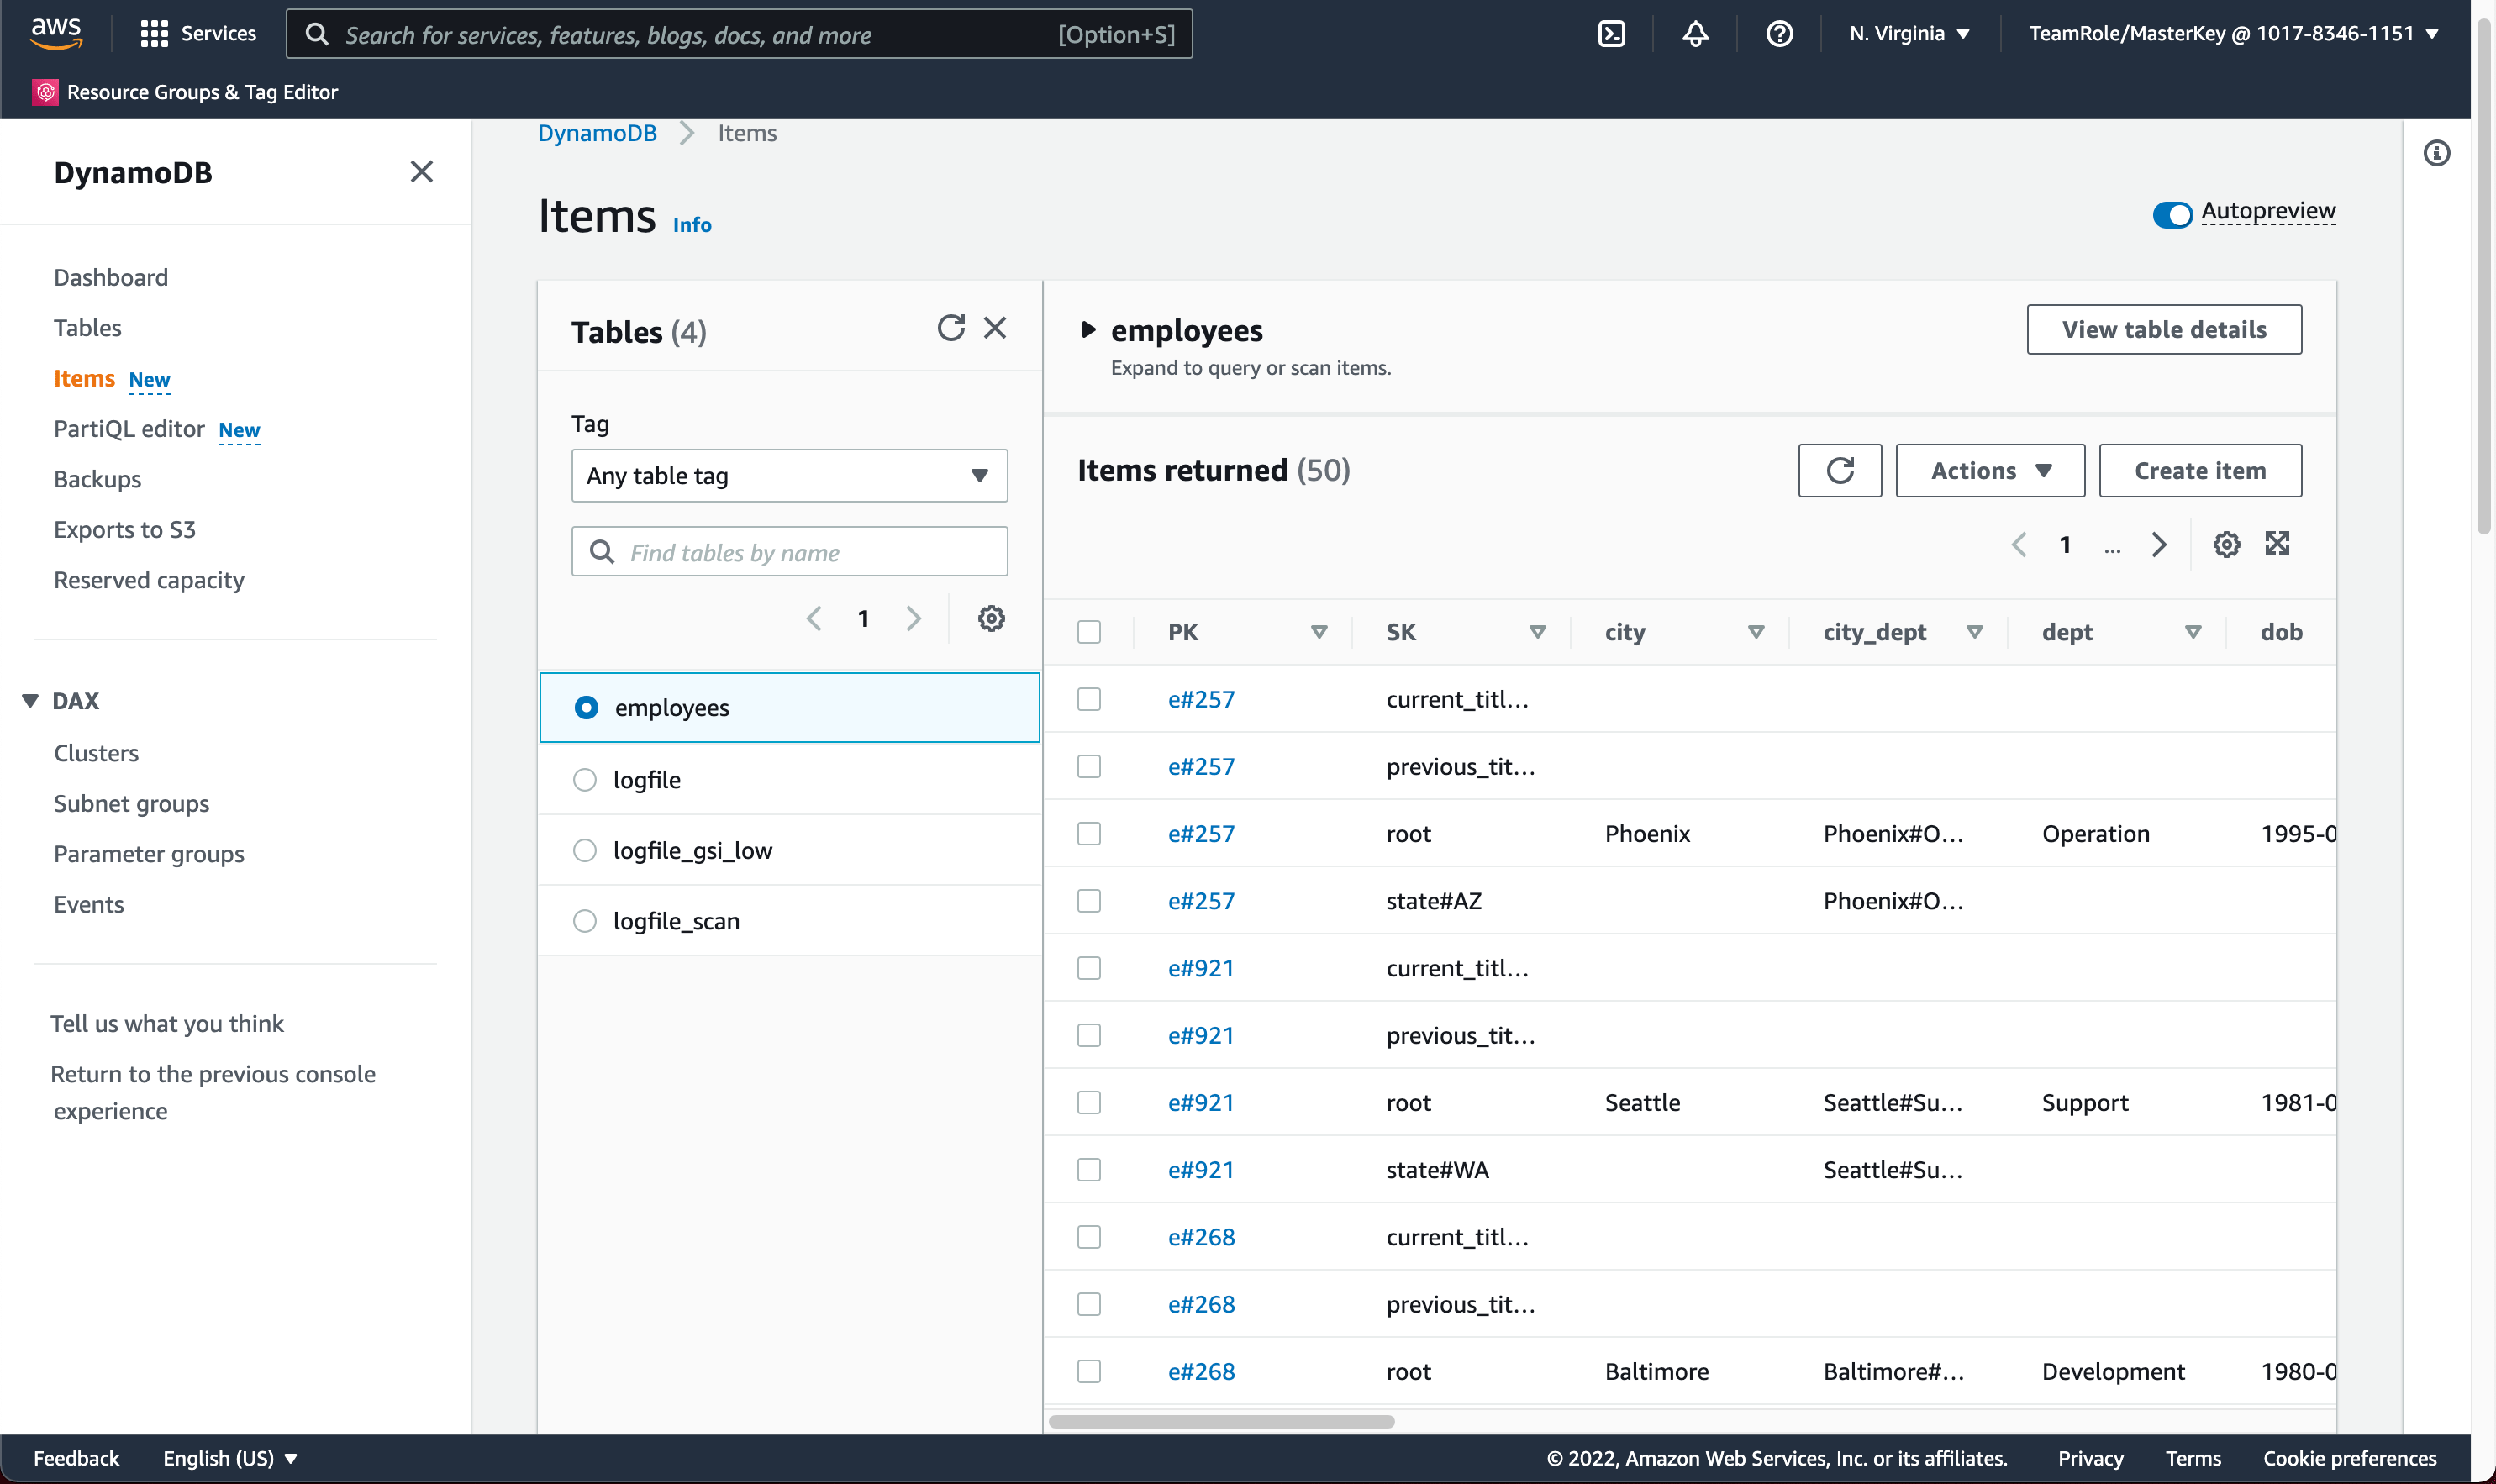Open the notifications bell
2496x1484 pixels.
1695,34
